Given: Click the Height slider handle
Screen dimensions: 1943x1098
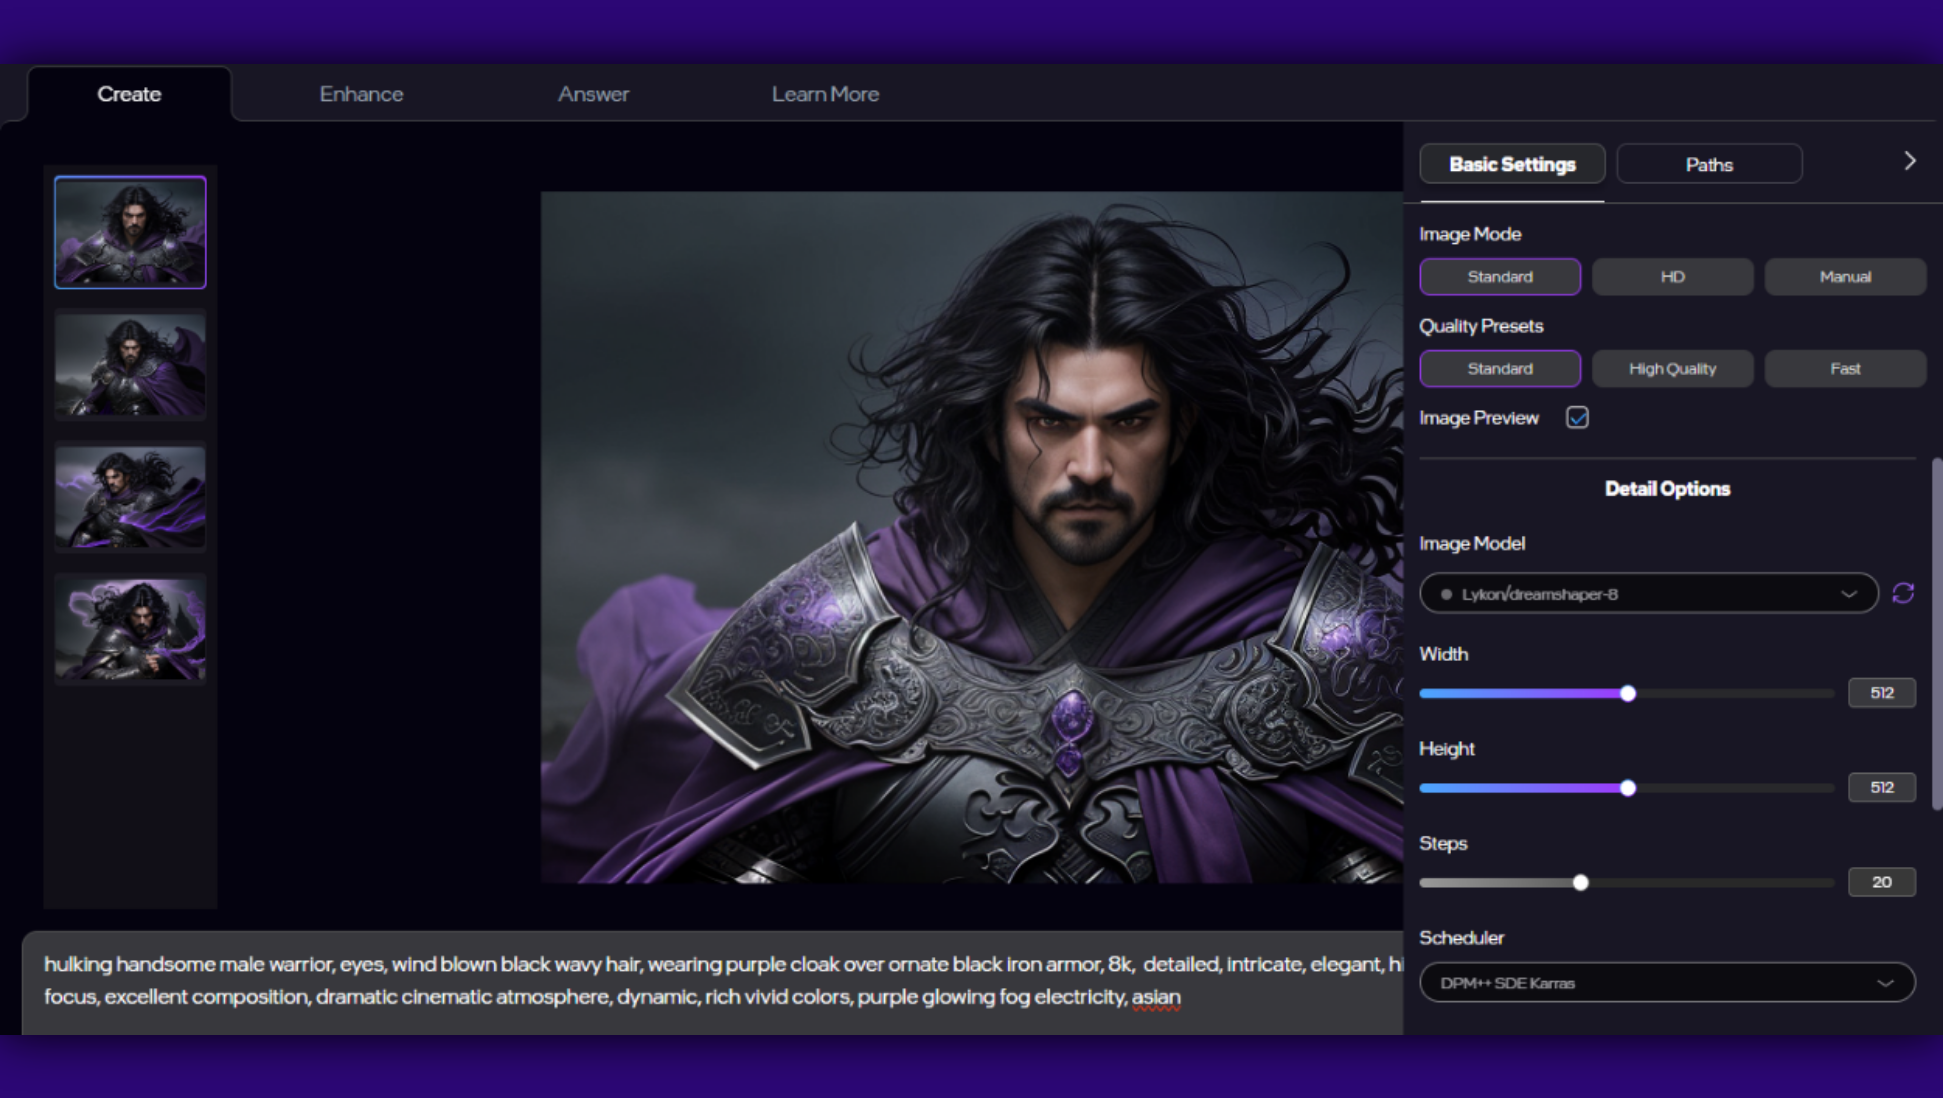Looking at the screenshot, I should [1628, 788].
